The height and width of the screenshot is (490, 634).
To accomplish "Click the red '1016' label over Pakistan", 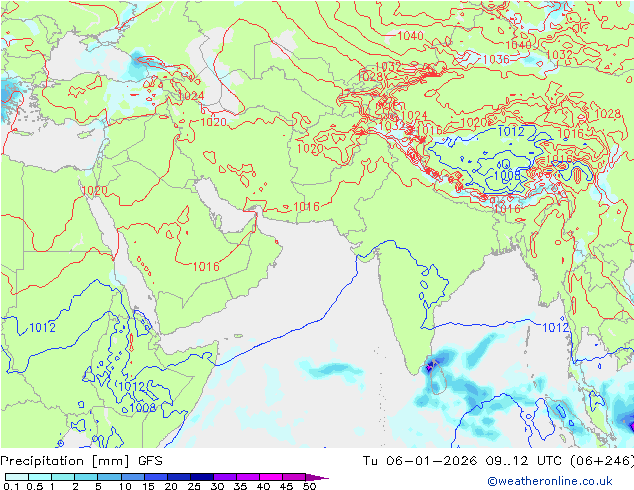I will pos(306,207).
